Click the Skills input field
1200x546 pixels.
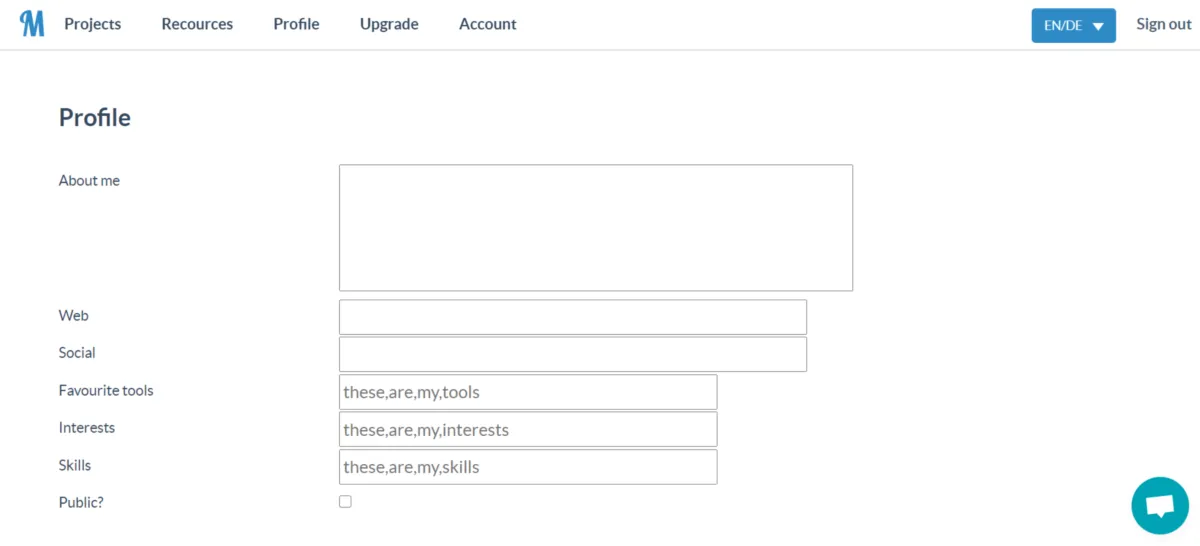pyautogui.click(x=527, y=467)
